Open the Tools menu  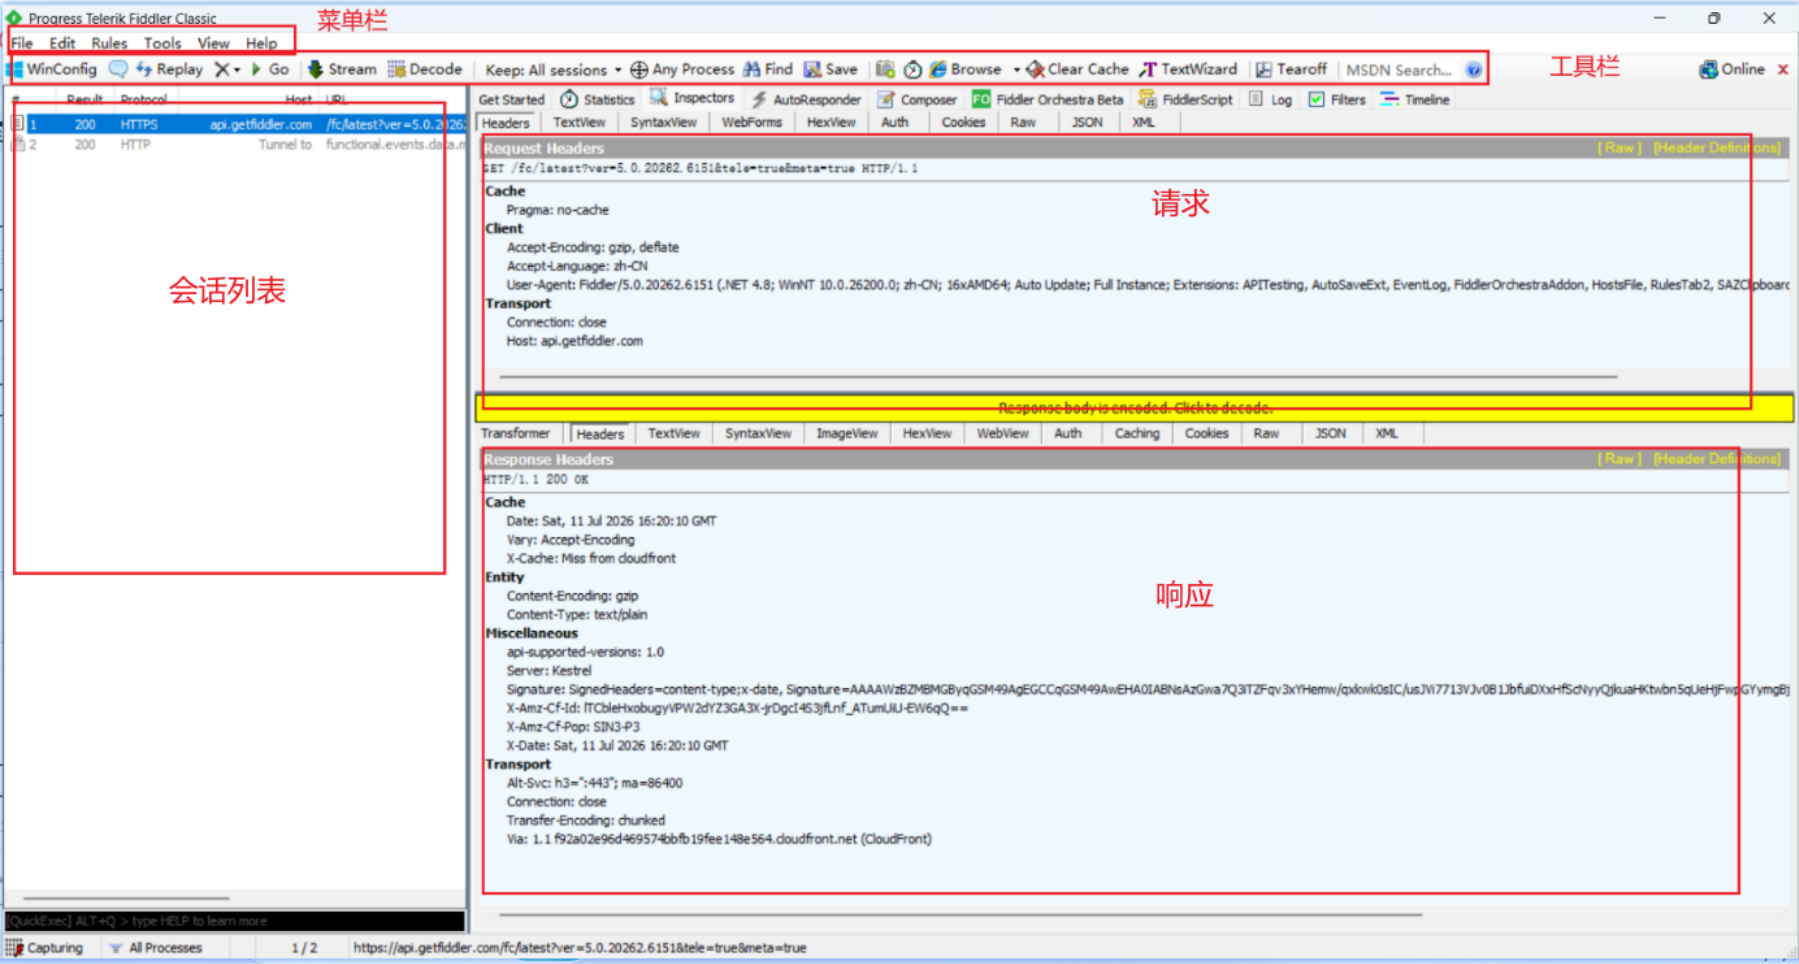pyautogui.click(x=162, y=43)
